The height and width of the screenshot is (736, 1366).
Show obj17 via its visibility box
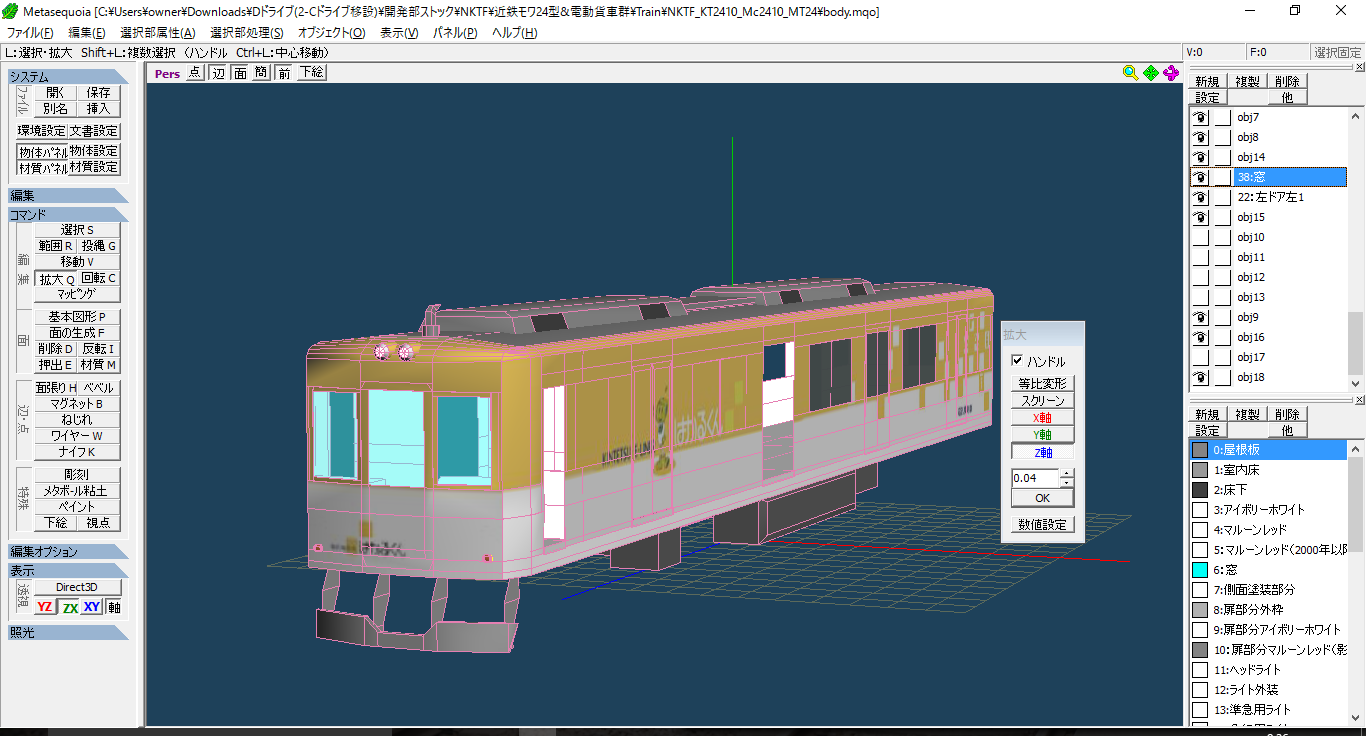click(1200, 357)
